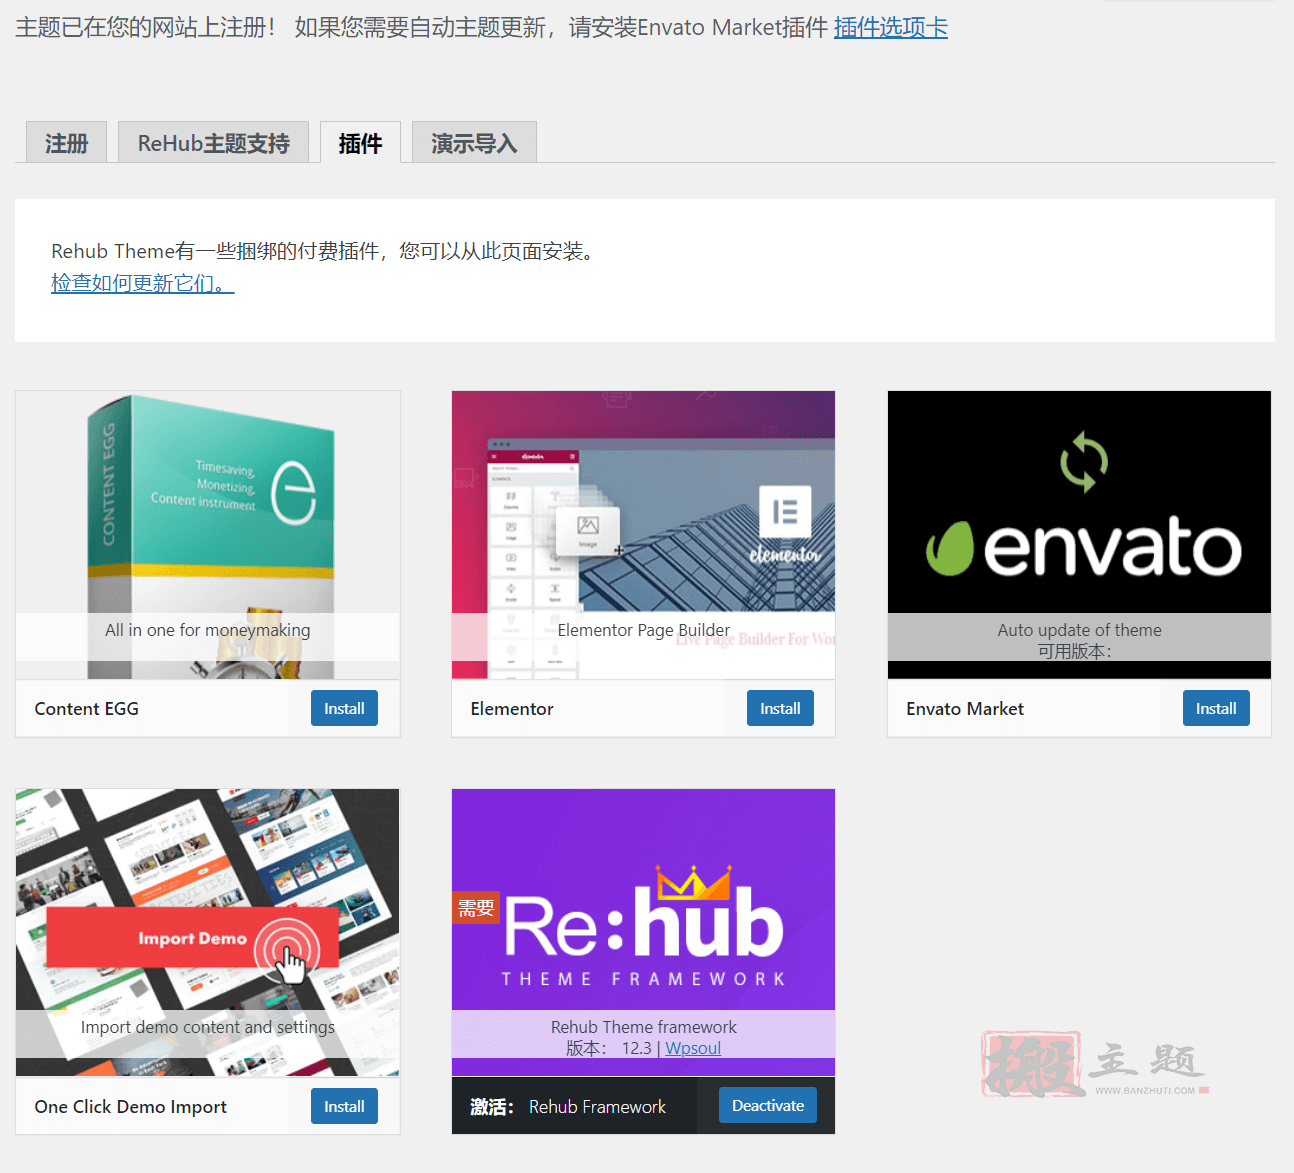
Task: Click the 'All in one for moneymaking' caption
Action: 208,630
